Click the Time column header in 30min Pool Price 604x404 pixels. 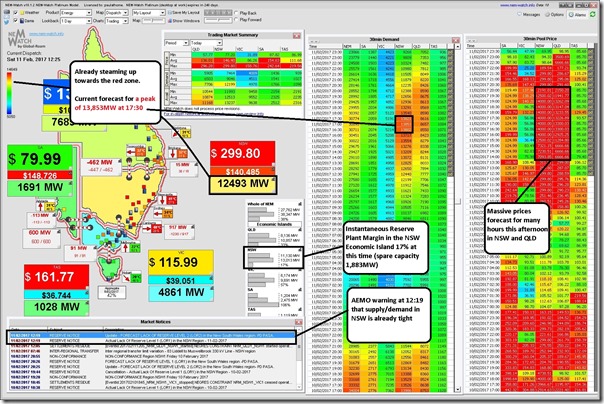(x=484, y=46)
